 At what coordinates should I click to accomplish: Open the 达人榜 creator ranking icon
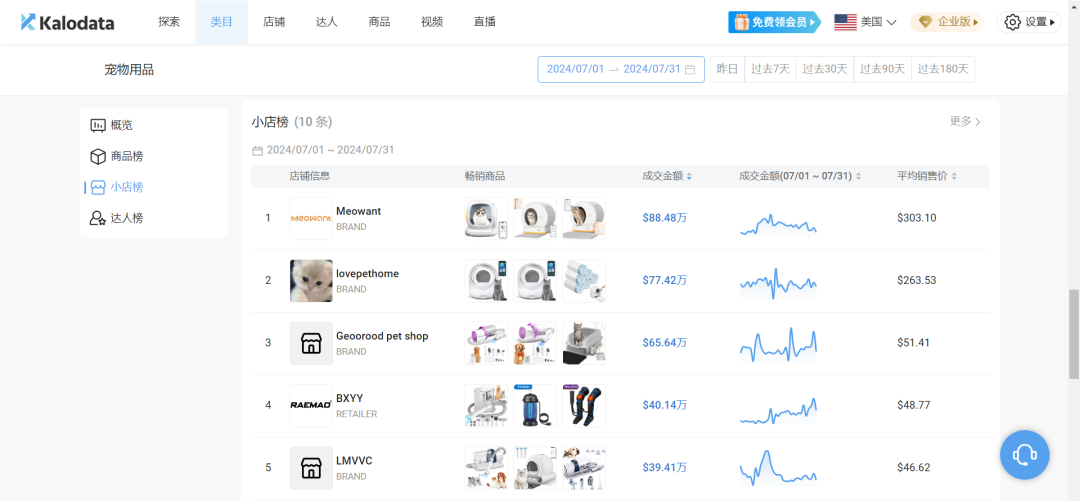[x=98, y=218]
